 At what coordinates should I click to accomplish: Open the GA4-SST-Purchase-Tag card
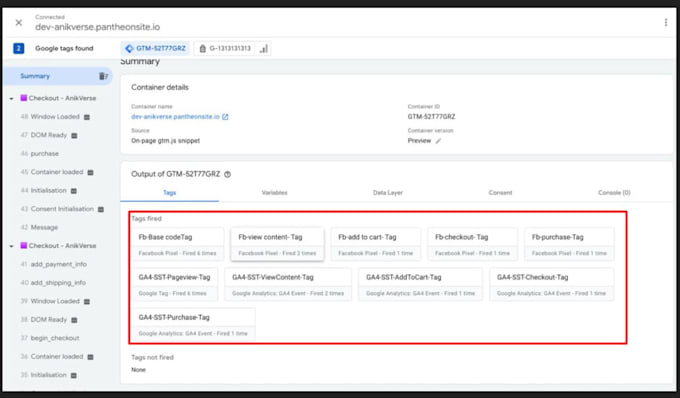tap(194, 324)
